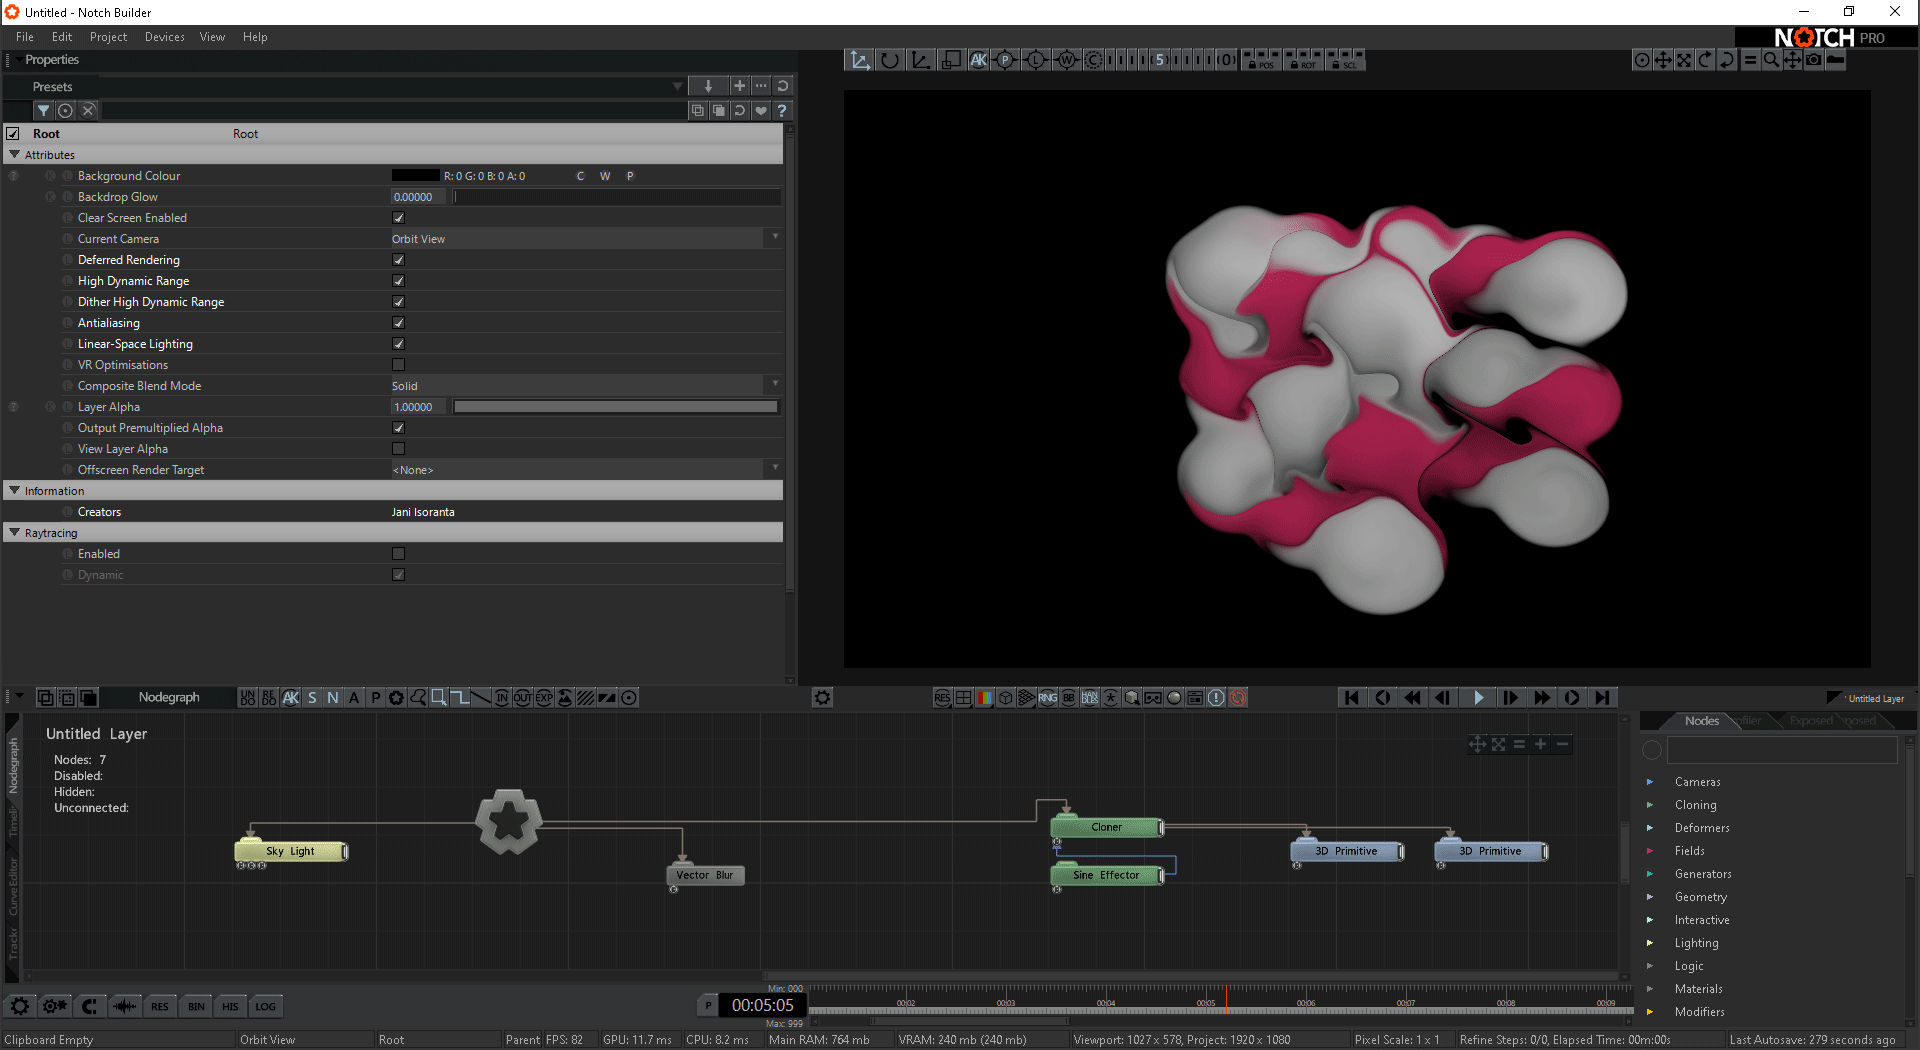Enable the Raytracing Enabled checkbox
The image size is (1920, 1050).
point(398,553)
